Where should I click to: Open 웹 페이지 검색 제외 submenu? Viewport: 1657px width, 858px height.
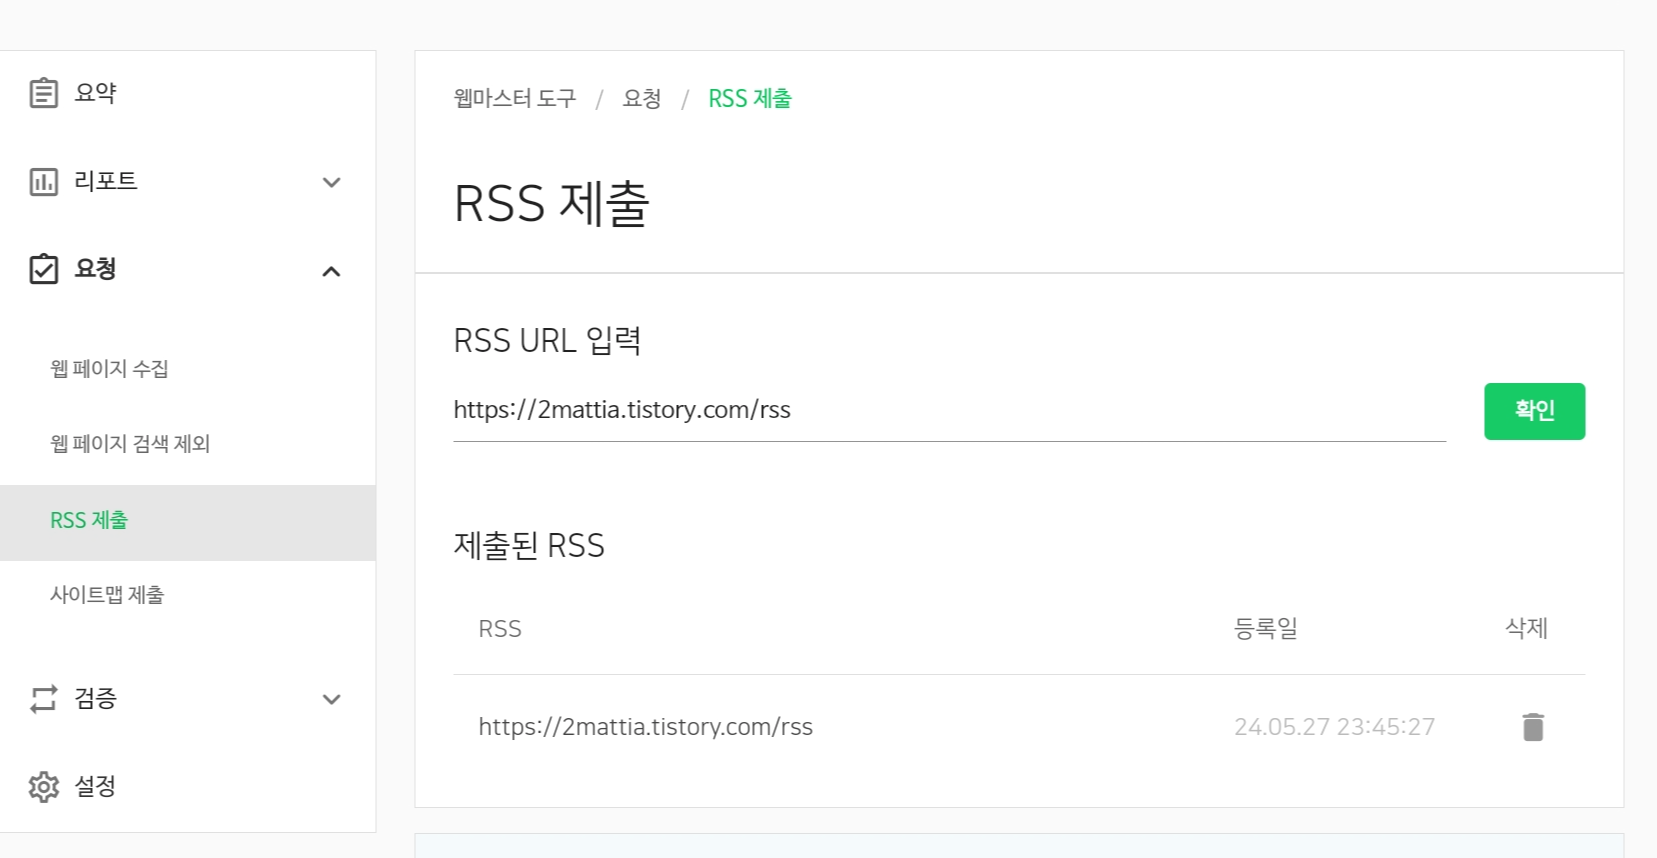point(130,444)
